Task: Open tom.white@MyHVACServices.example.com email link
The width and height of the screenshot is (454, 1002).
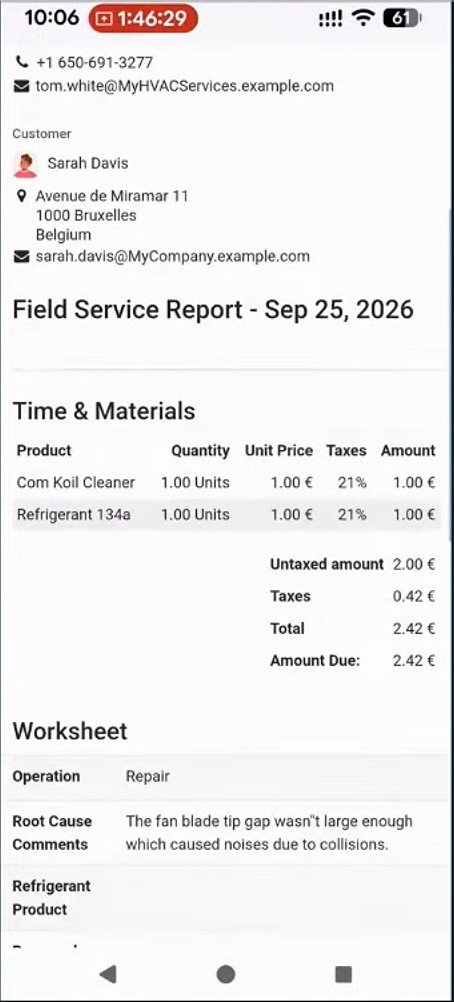Action: (185, 86)
